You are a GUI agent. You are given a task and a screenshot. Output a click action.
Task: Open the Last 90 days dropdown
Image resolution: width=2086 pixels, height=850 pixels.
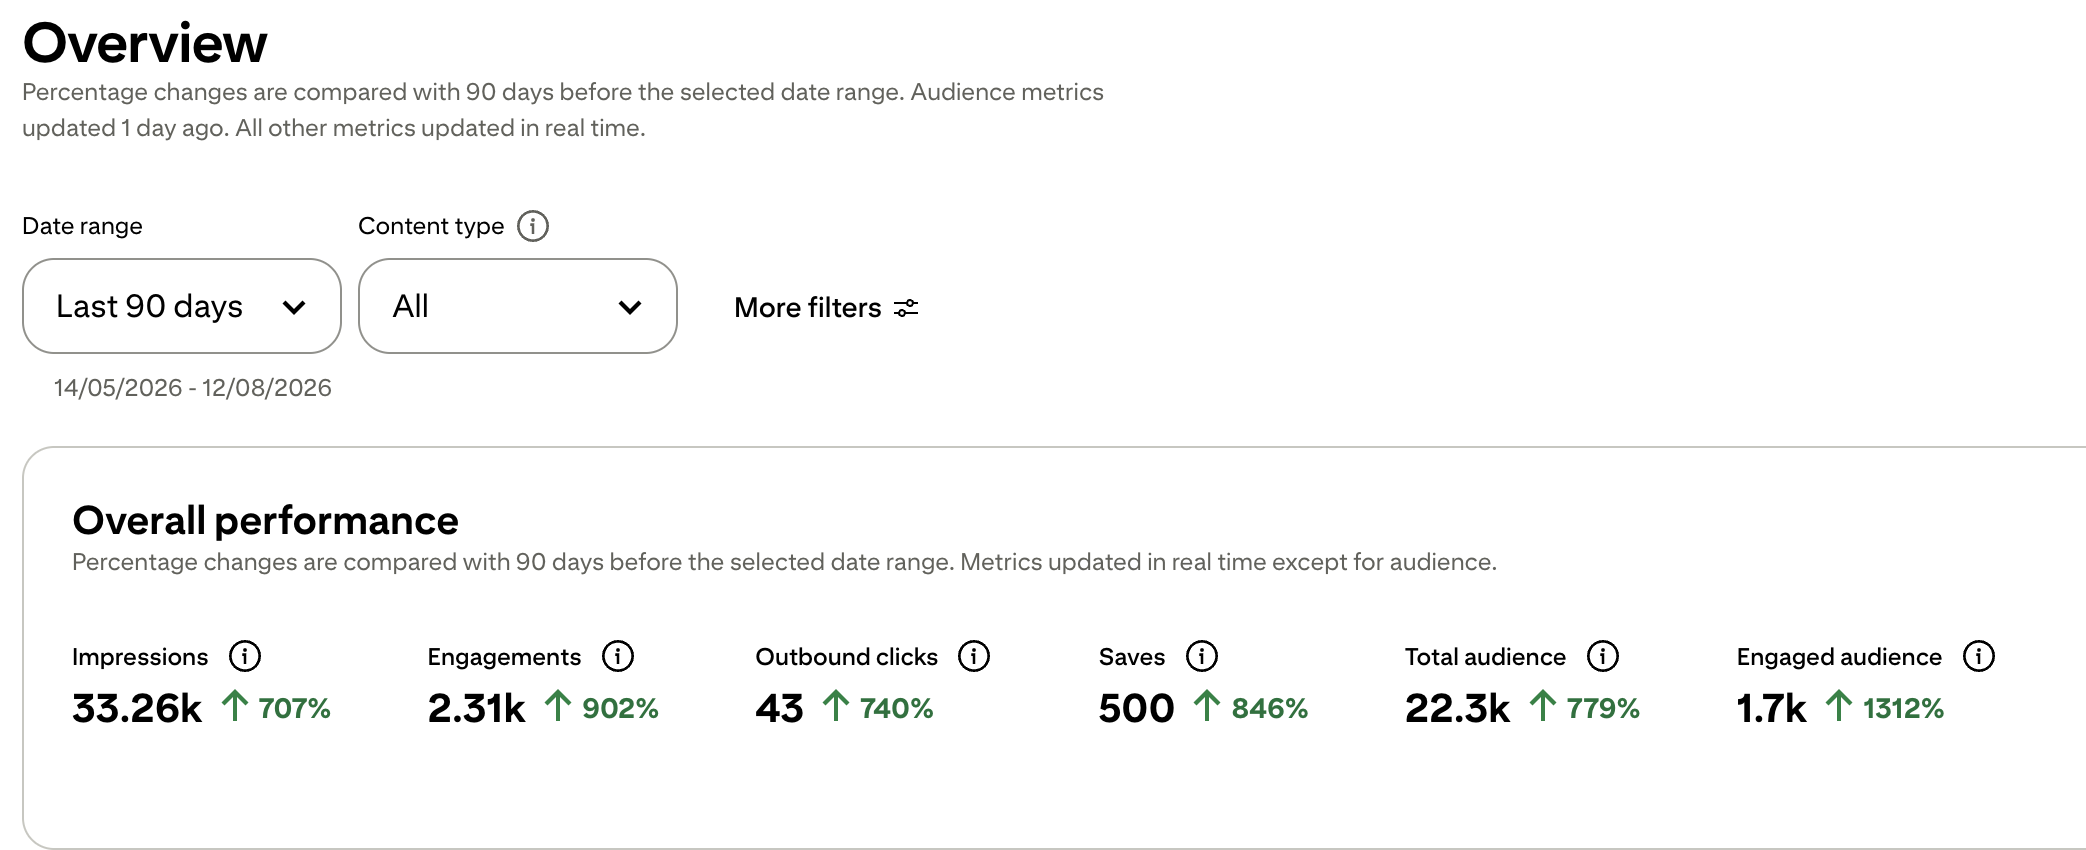(182, 306)
